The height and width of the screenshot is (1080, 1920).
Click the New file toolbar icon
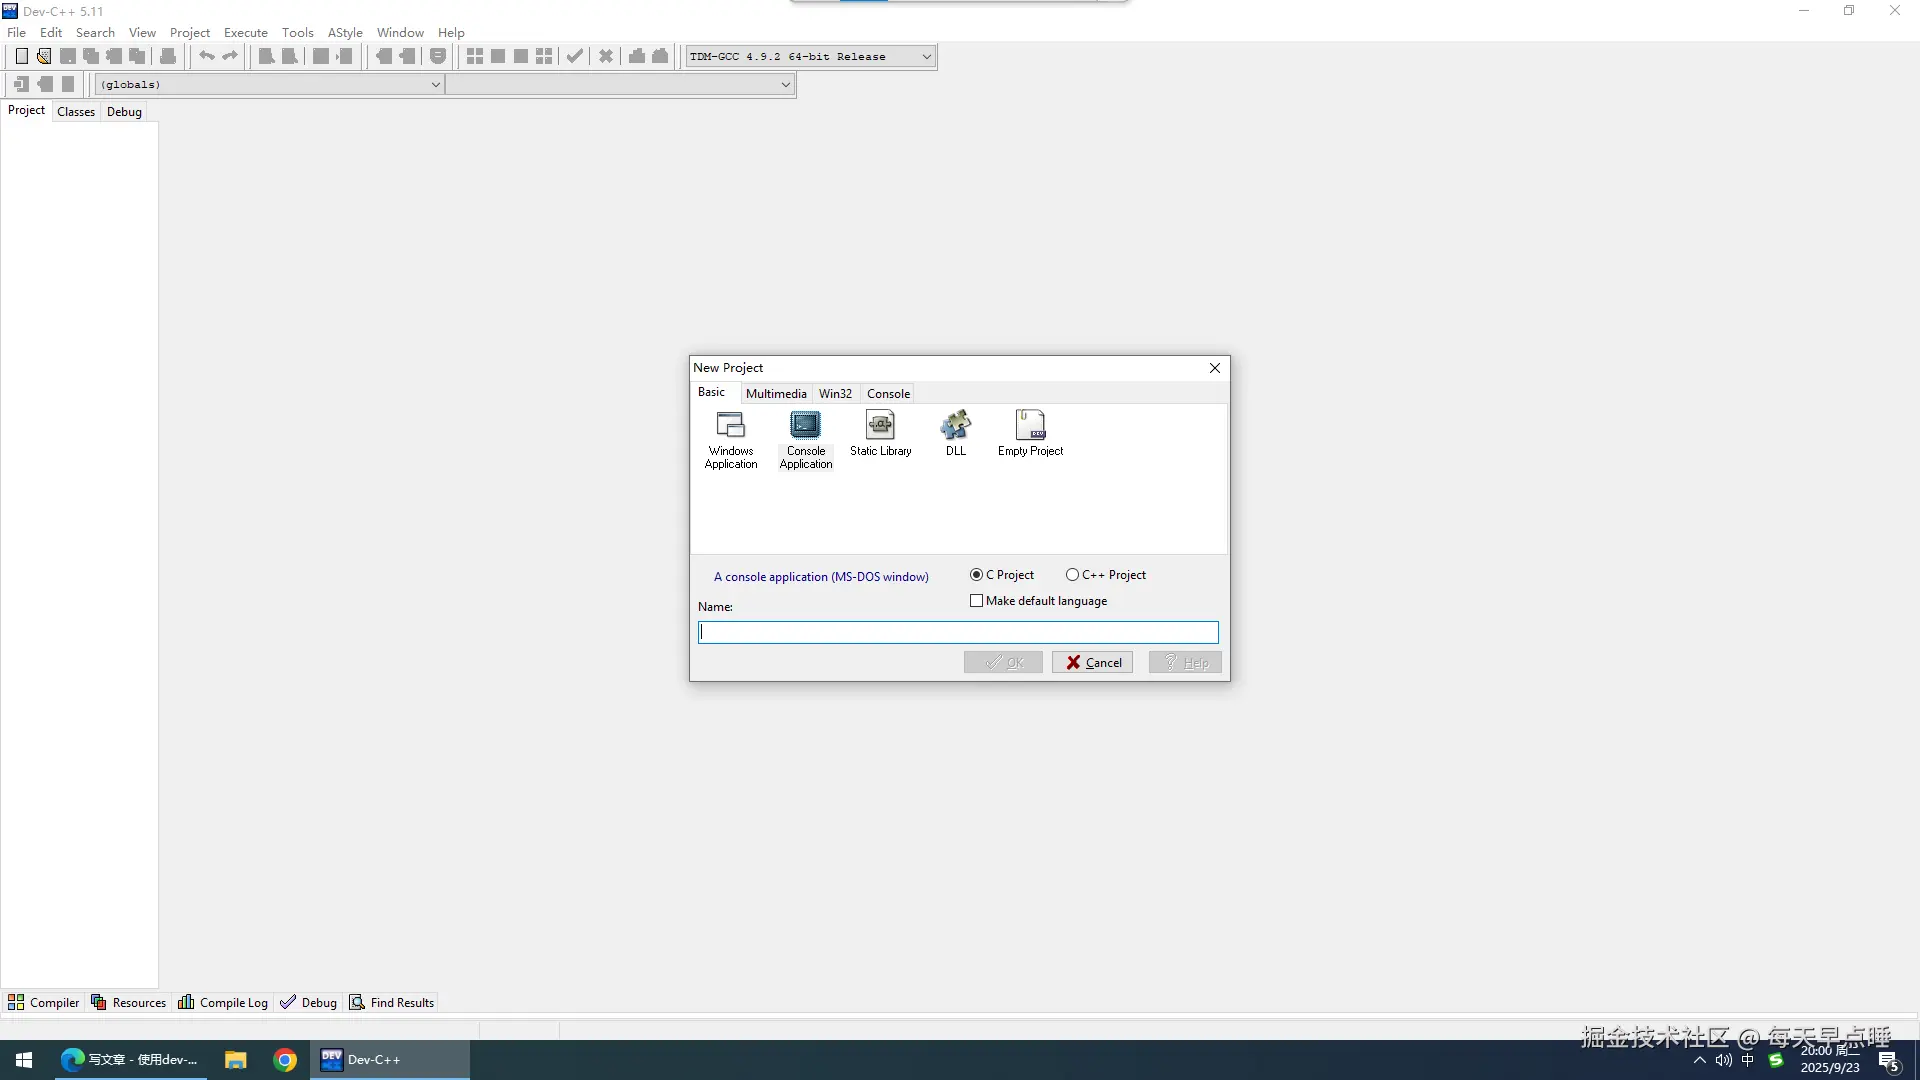[21, 57]
